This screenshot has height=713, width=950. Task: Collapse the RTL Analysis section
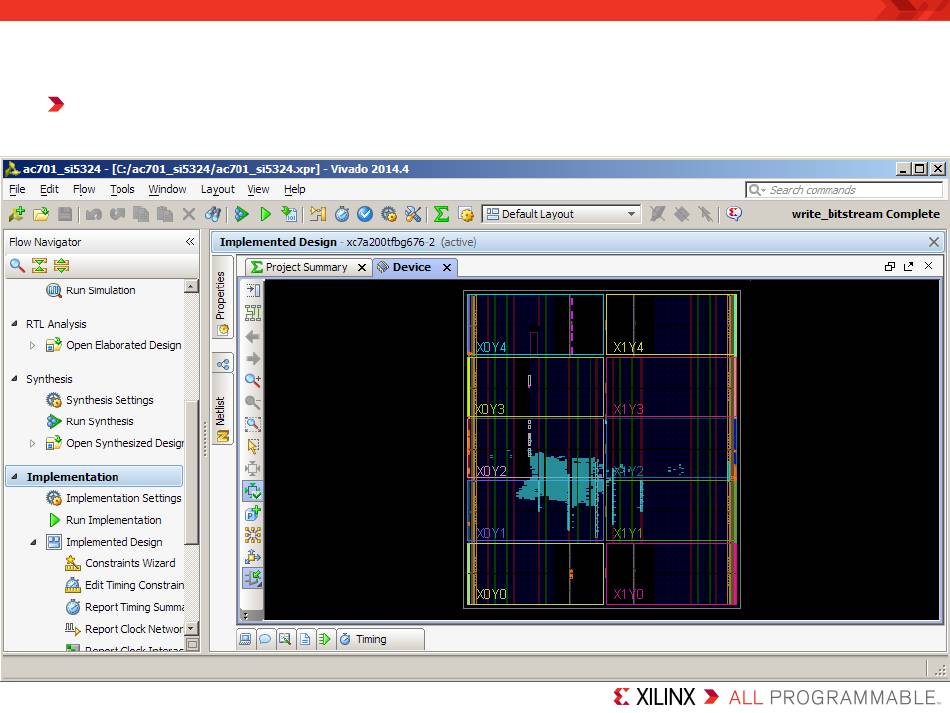point(15,323)
